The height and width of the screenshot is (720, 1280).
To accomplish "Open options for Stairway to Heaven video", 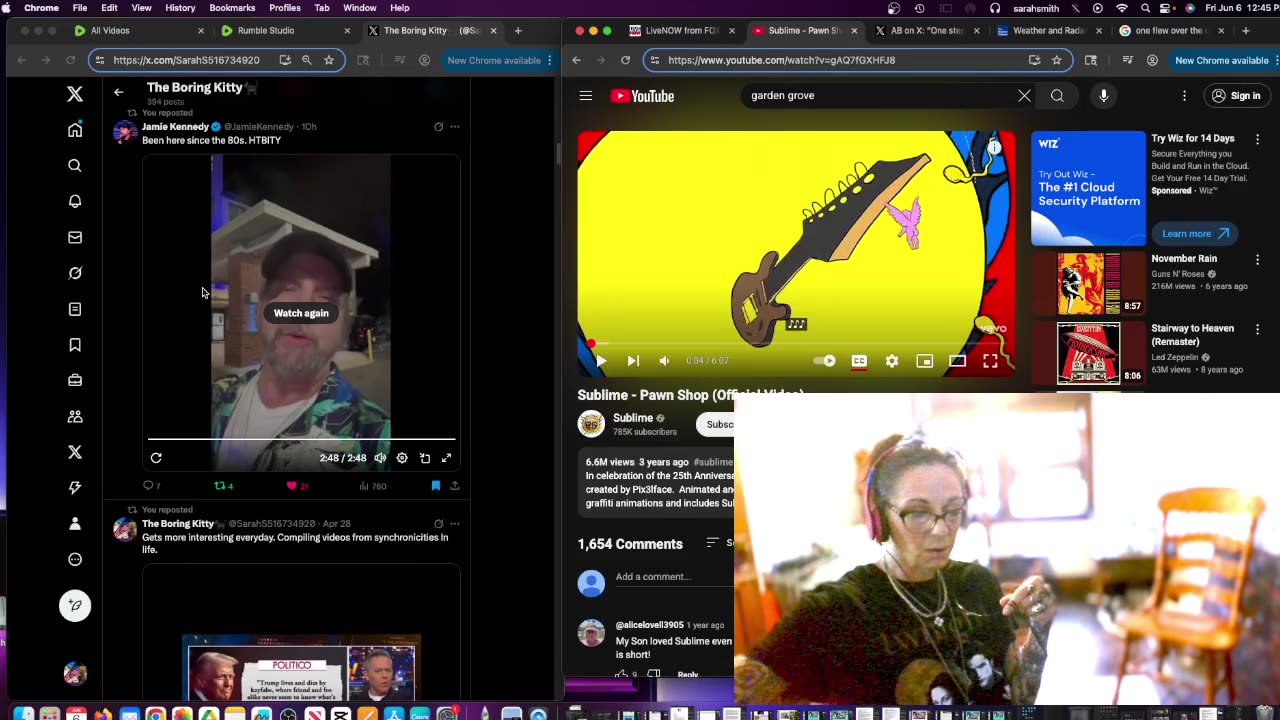I will 1258,329.
